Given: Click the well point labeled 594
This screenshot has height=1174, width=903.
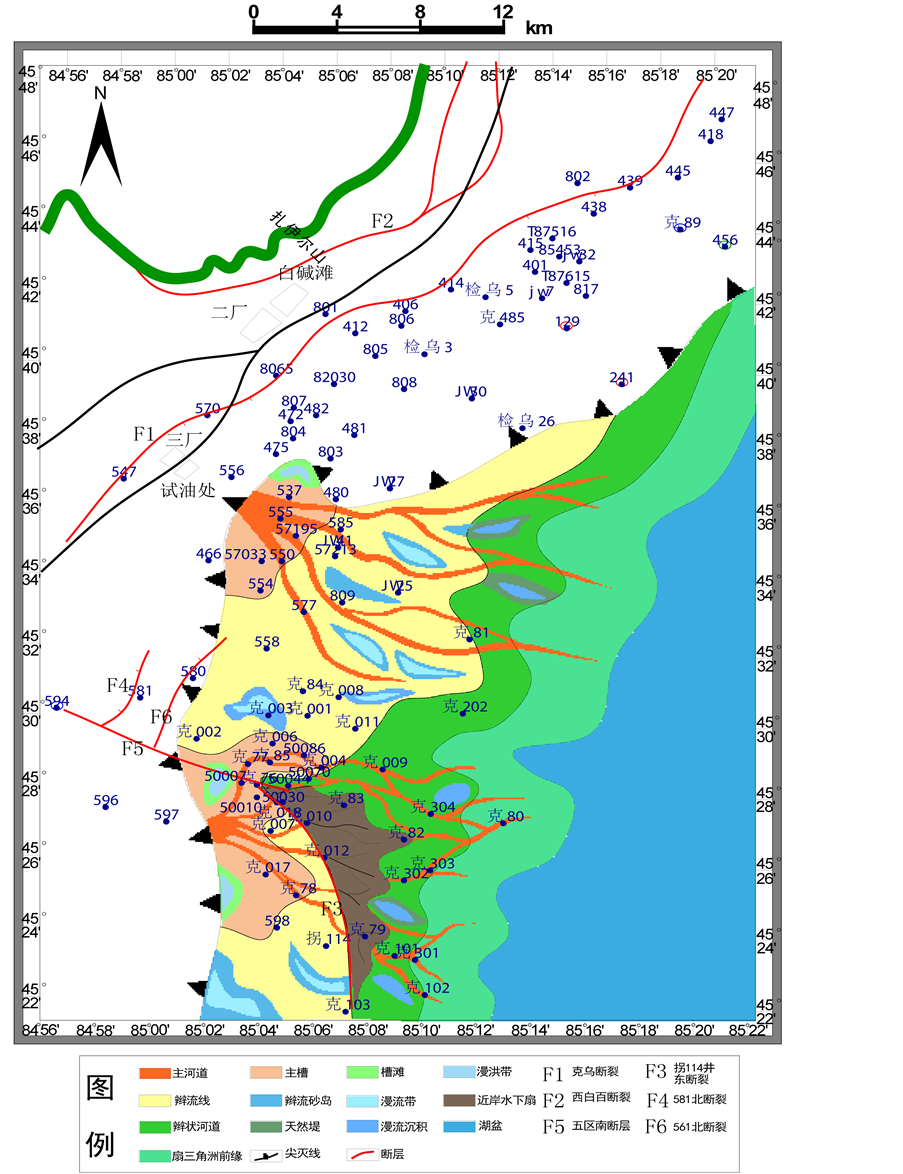Looking at the screenshot, I should [x=57, y=707].
